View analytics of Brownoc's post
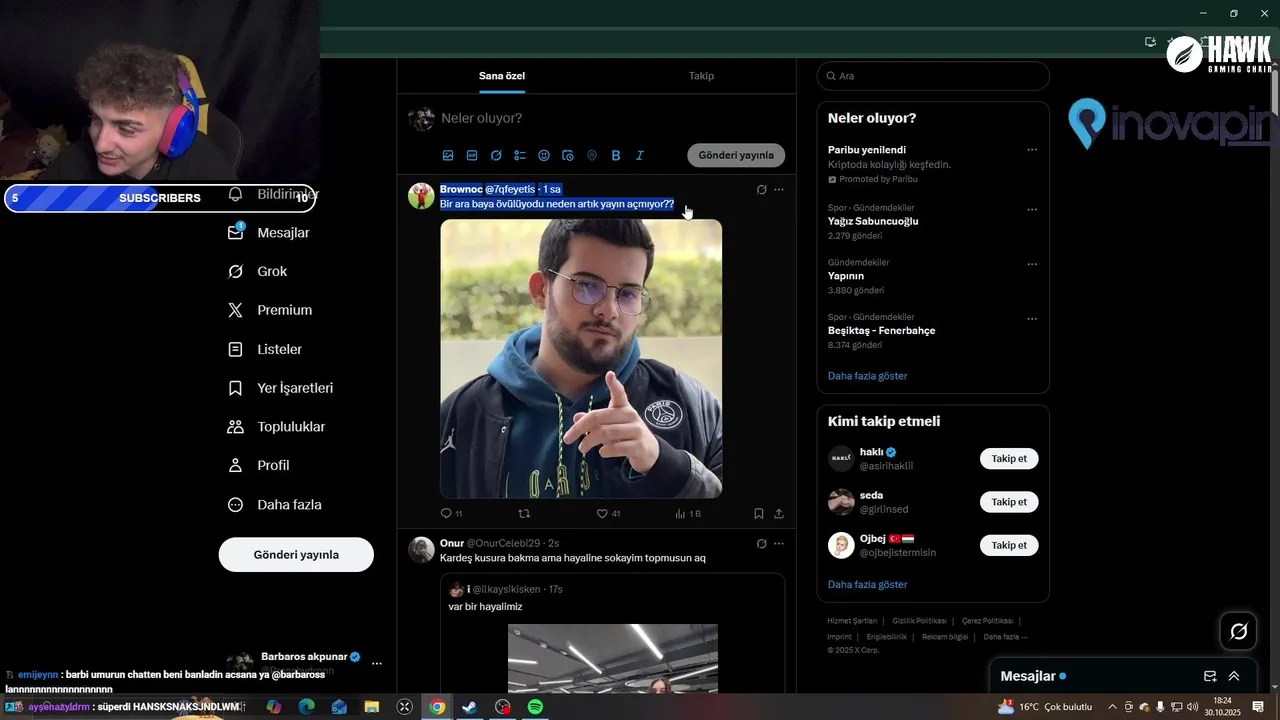The height and width of the screenshot is (720, 1280). point(688,513)
